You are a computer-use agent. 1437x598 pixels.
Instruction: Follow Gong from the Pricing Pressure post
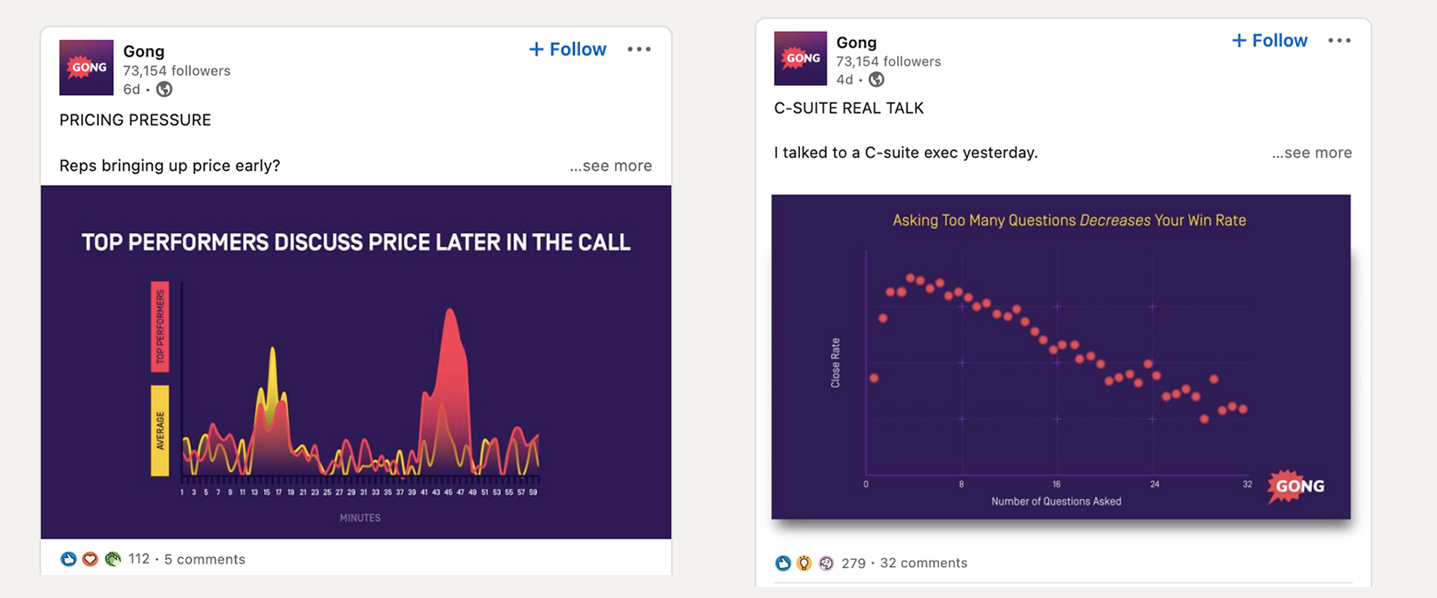(x=567, y=49)
